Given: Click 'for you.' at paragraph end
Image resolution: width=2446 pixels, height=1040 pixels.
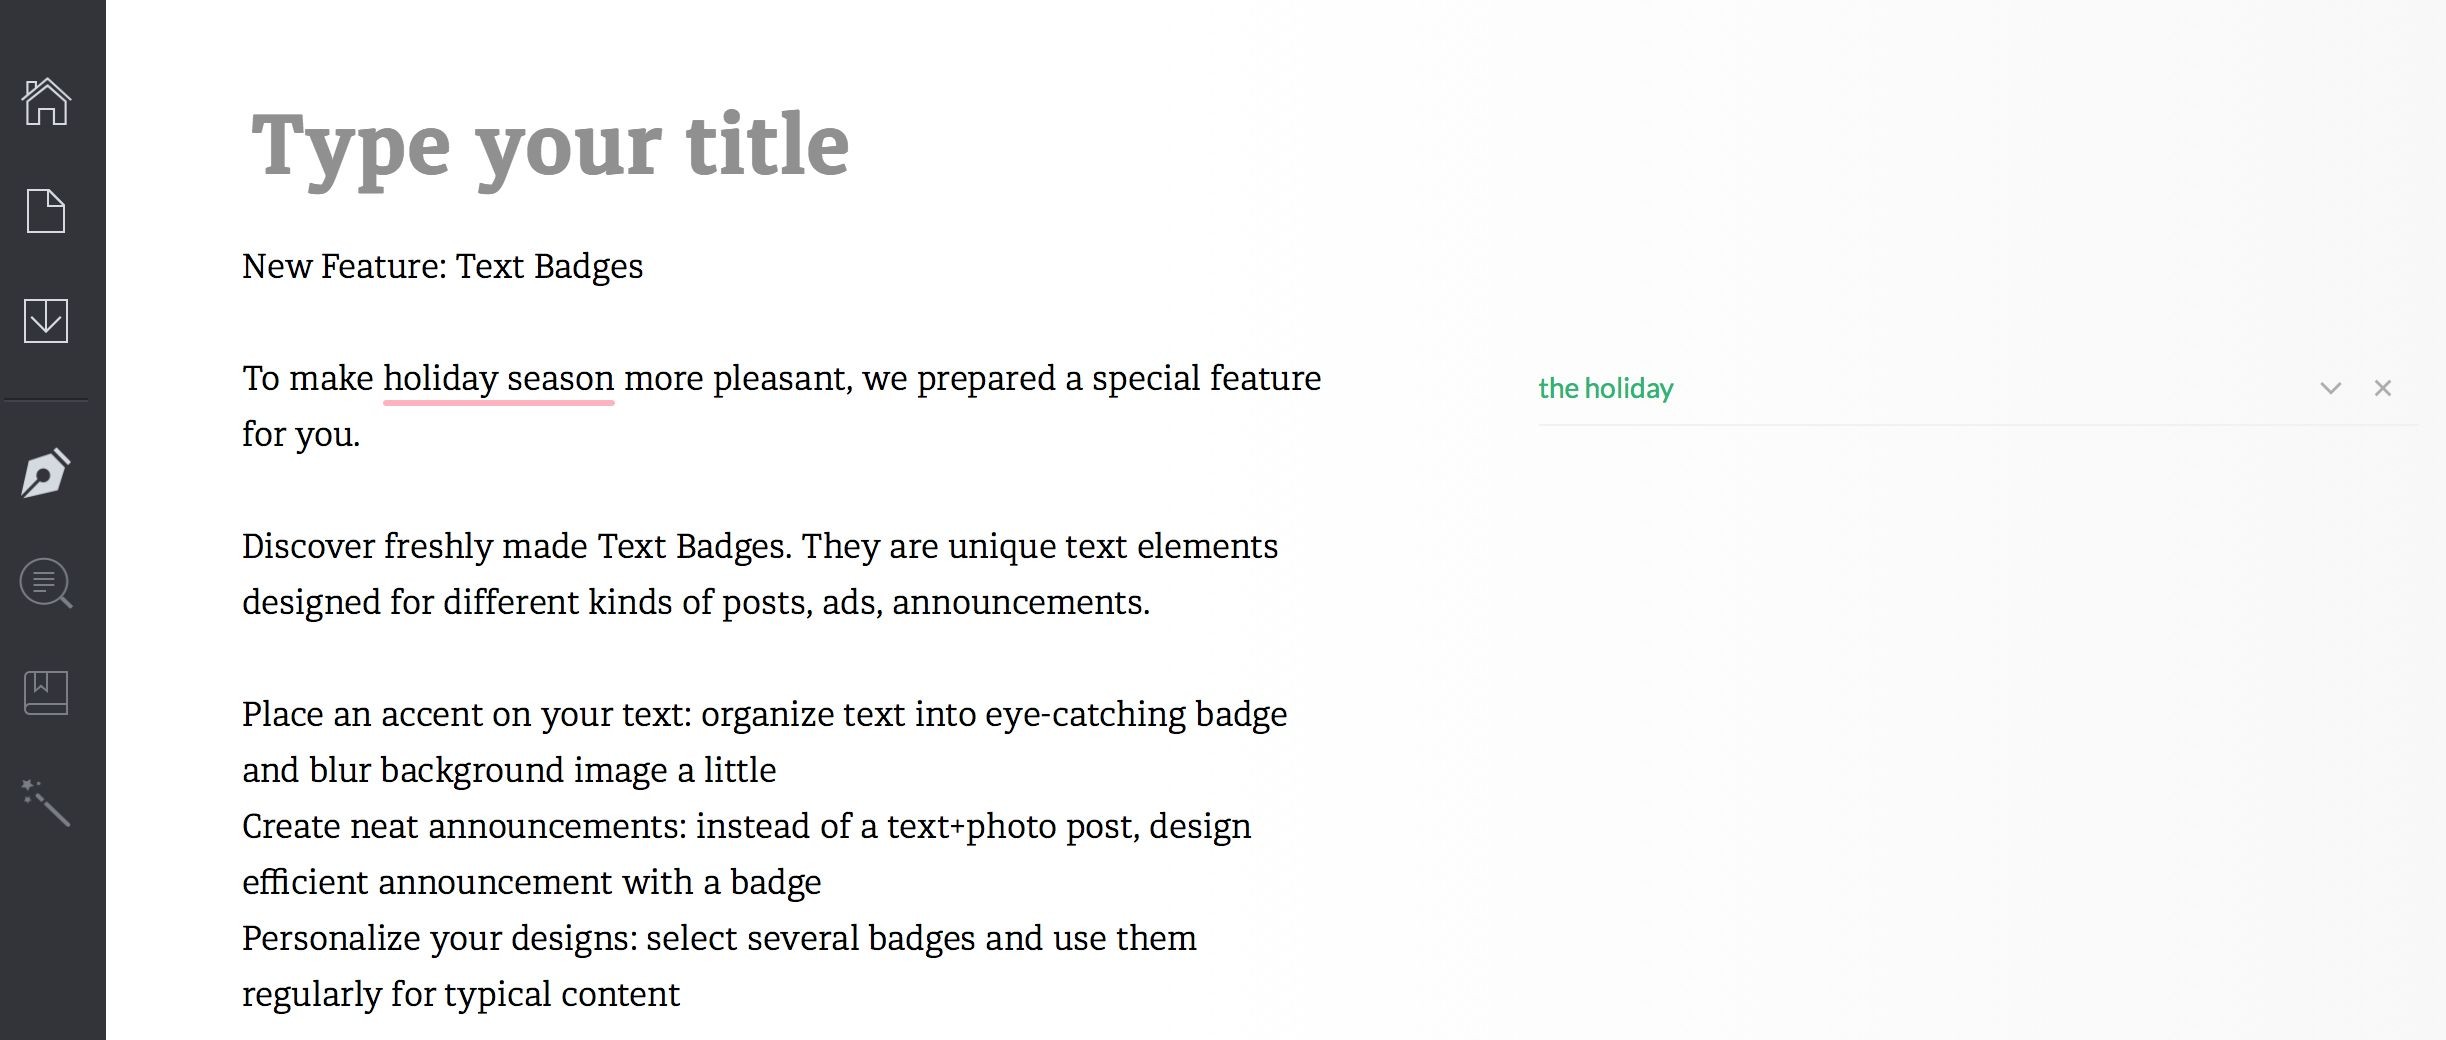Looking at the screenshot, I should point(301,435).
